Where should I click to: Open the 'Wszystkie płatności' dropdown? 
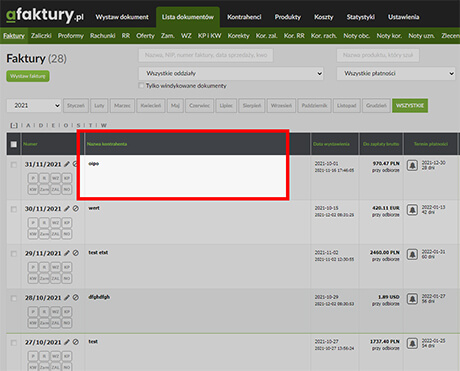tap(396, 73)
